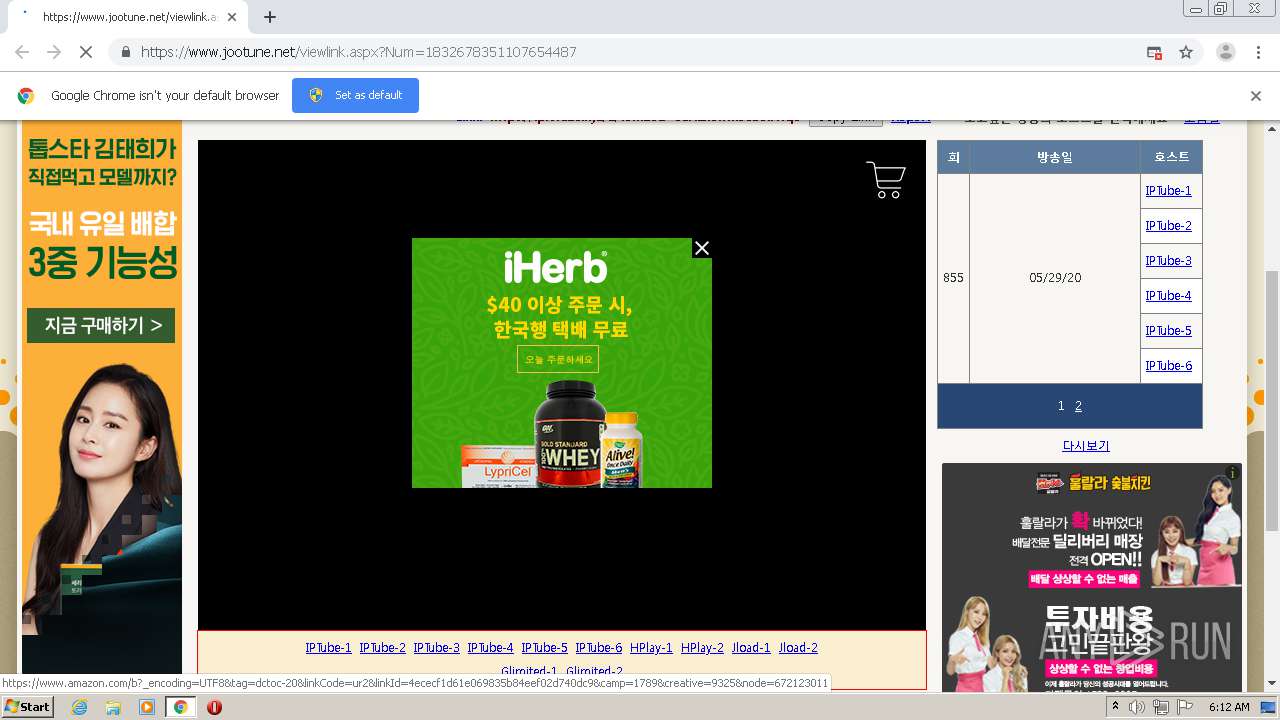Select the jootune.net browser tab

pos(130,17)
